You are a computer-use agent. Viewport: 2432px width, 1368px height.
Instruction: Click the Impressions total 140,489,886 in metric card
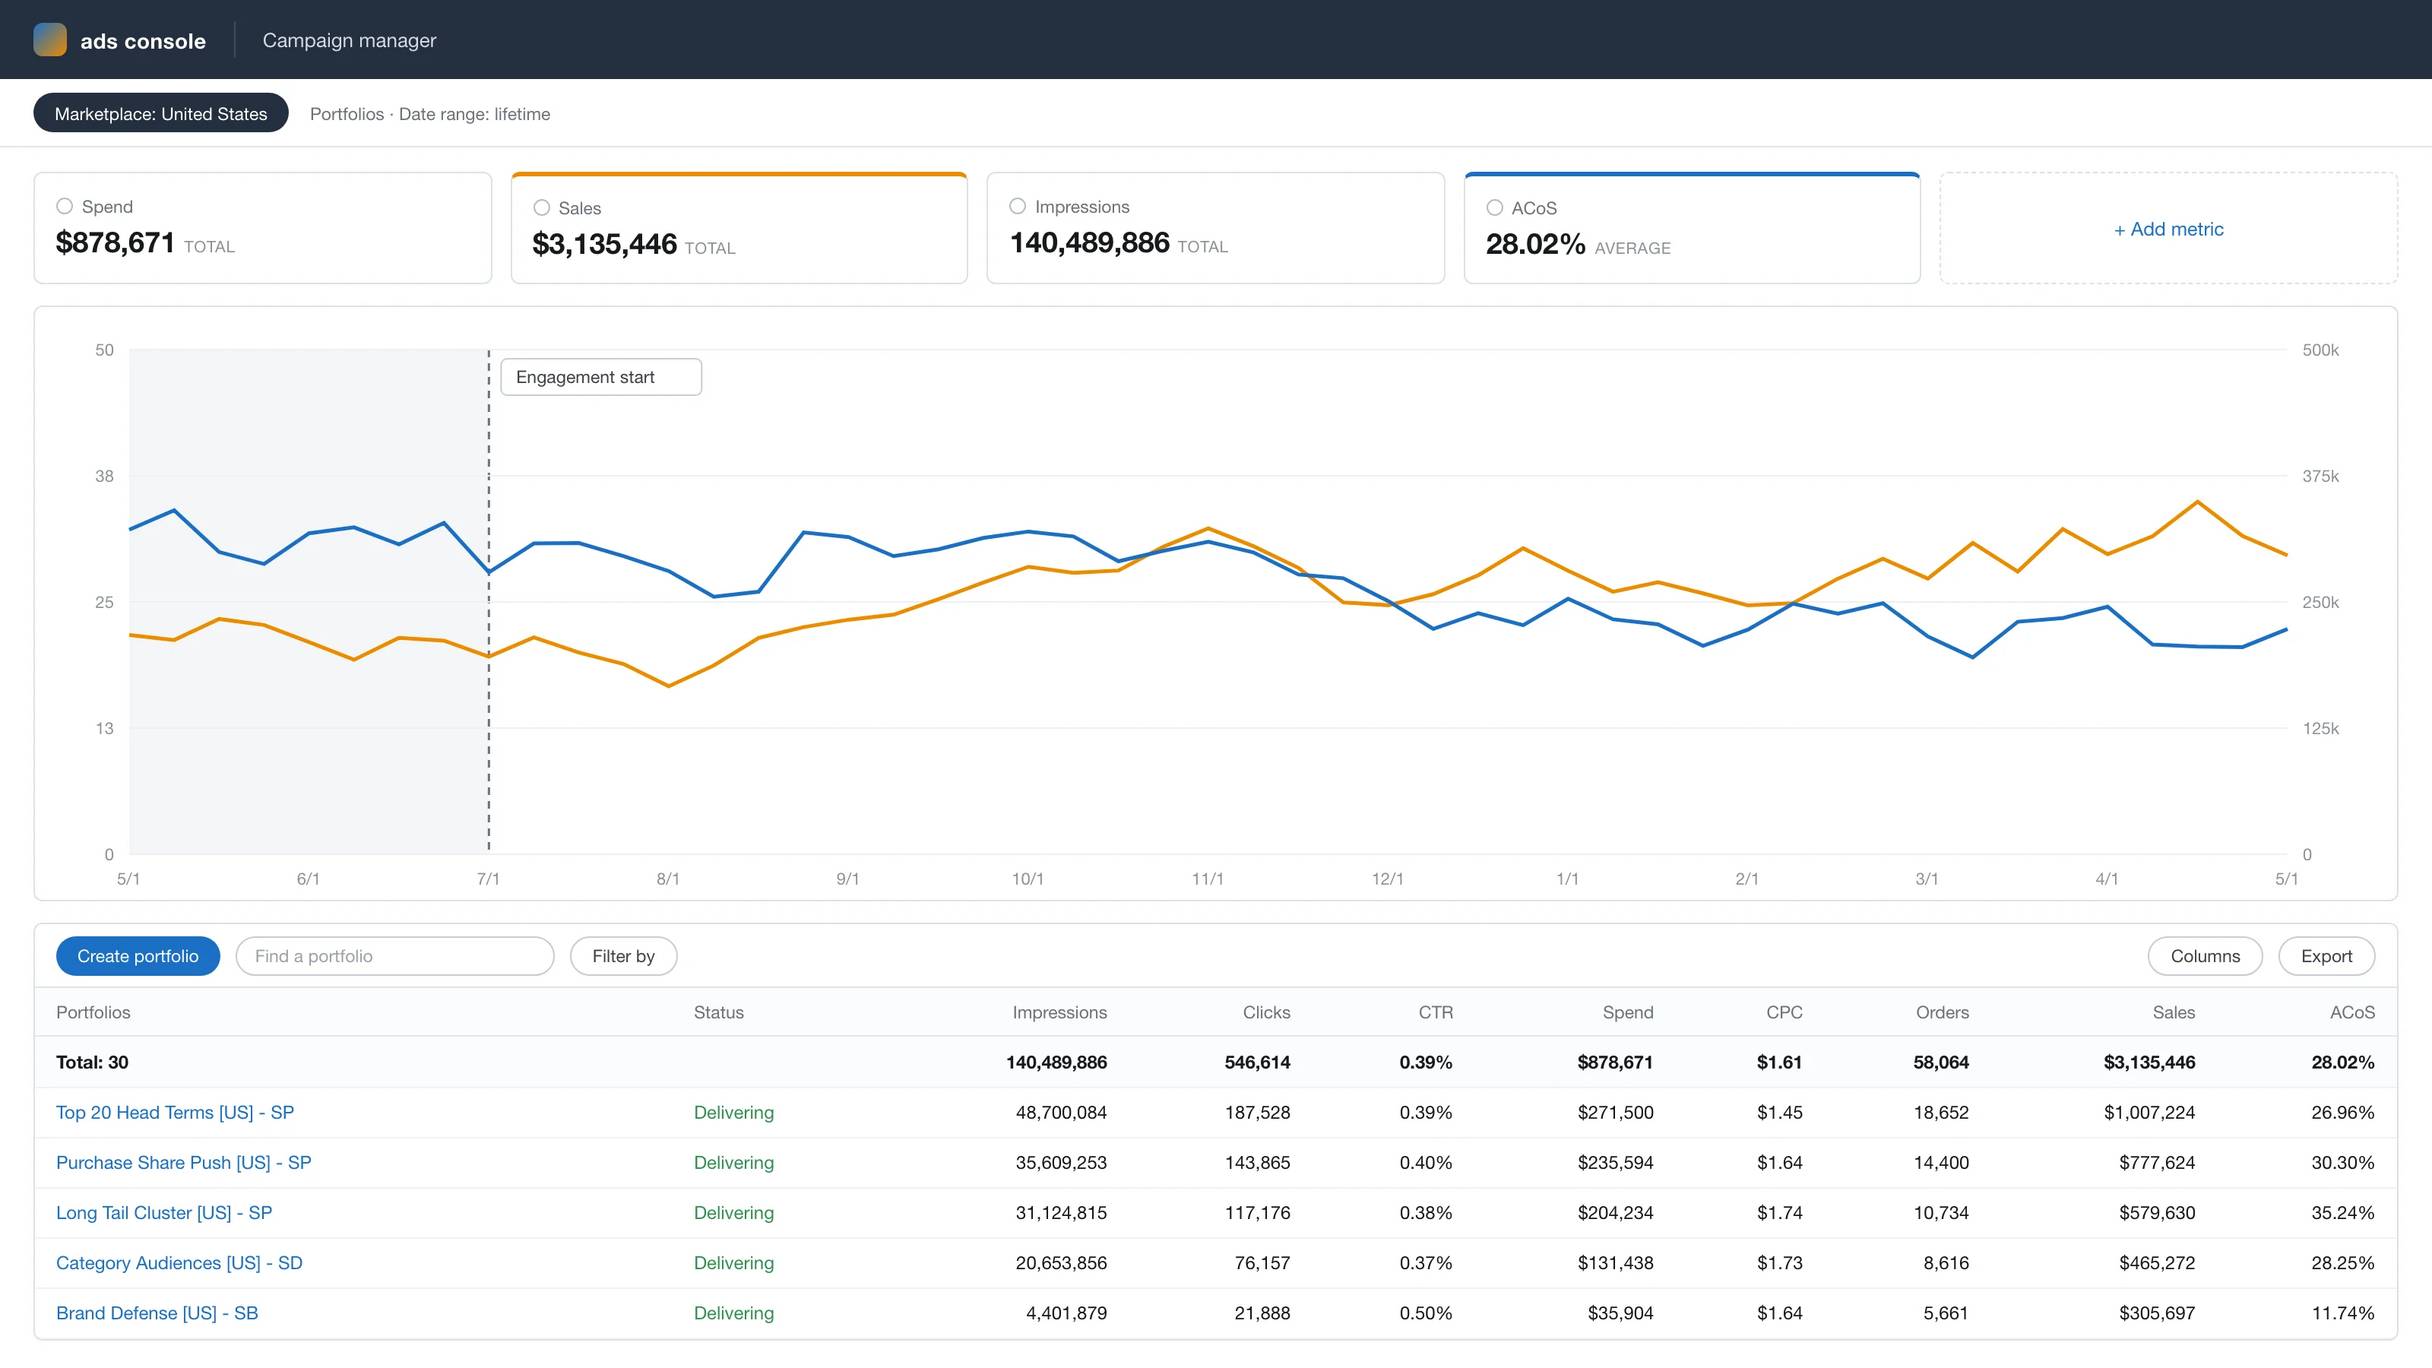[x=1089, y=242]
